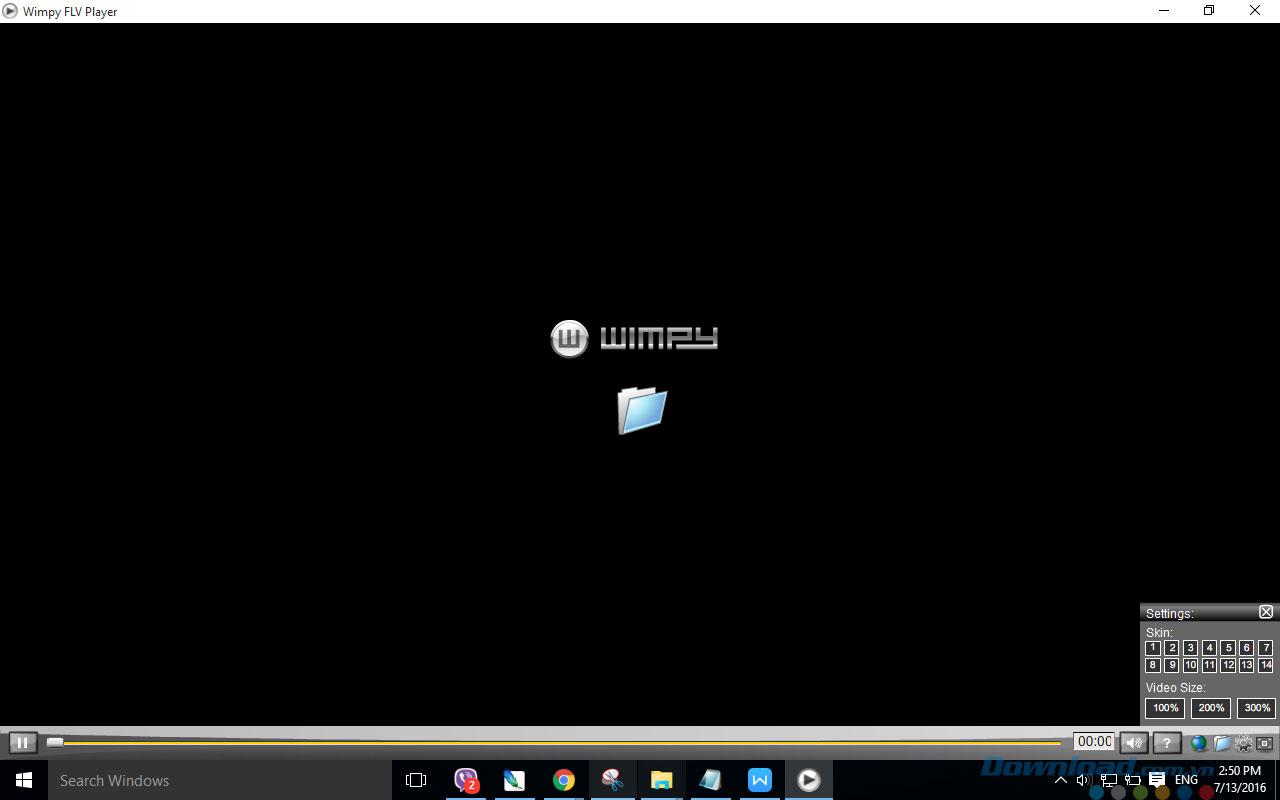Viewport: 1280px width, 800px height.
Task: Open a video via the center folder icon
Action: [642, 410]
